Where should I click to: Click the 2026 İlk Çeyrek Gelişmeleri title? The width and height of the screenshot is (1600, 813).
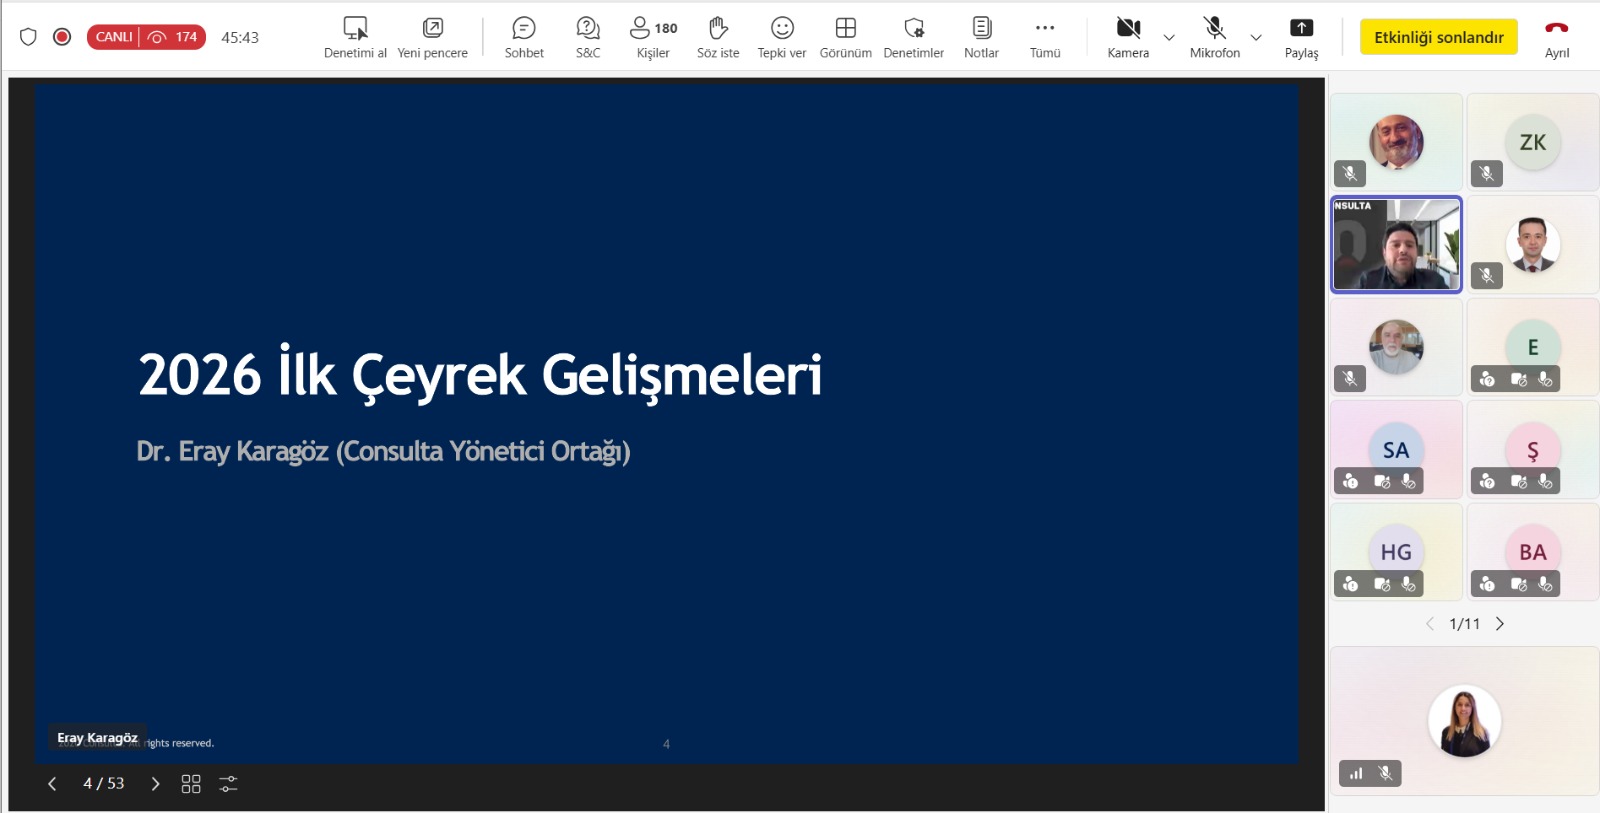point(480,376)
